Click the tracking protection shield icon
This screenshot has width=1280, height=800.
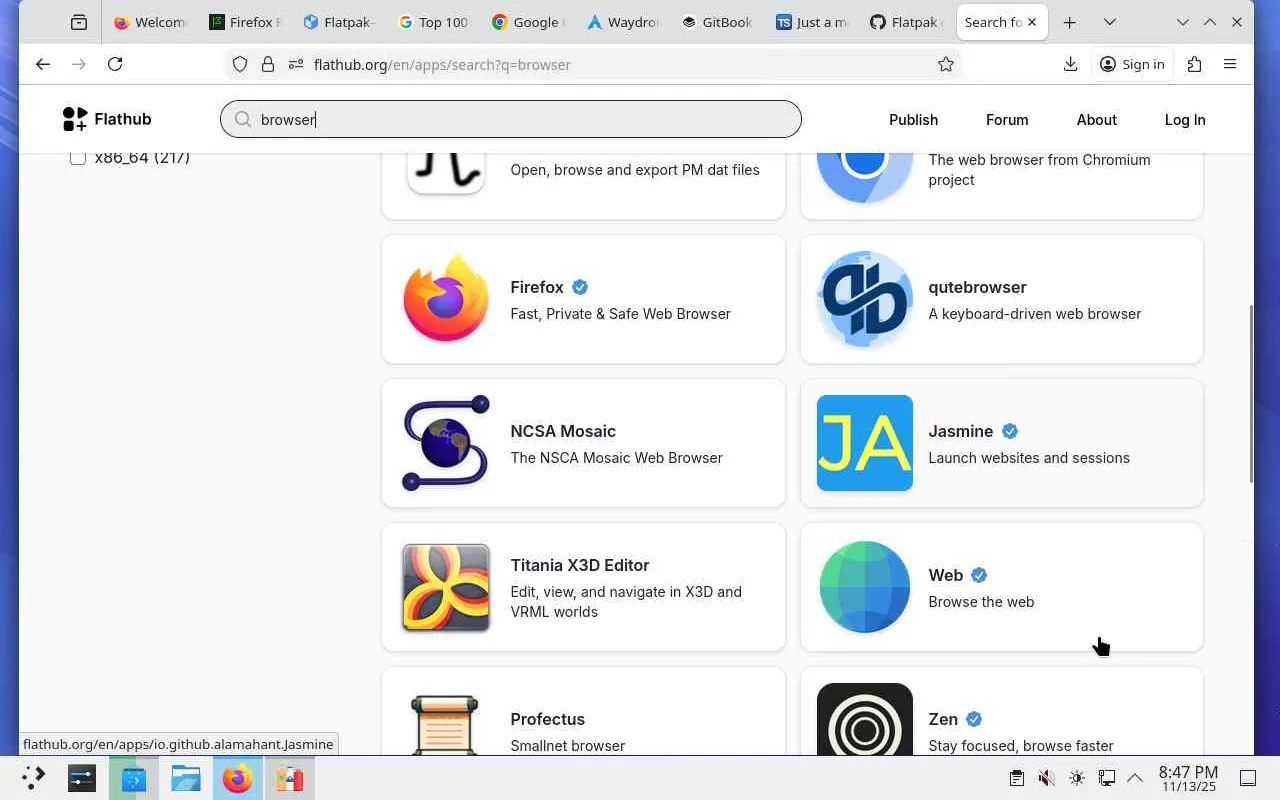coord(240,64)
